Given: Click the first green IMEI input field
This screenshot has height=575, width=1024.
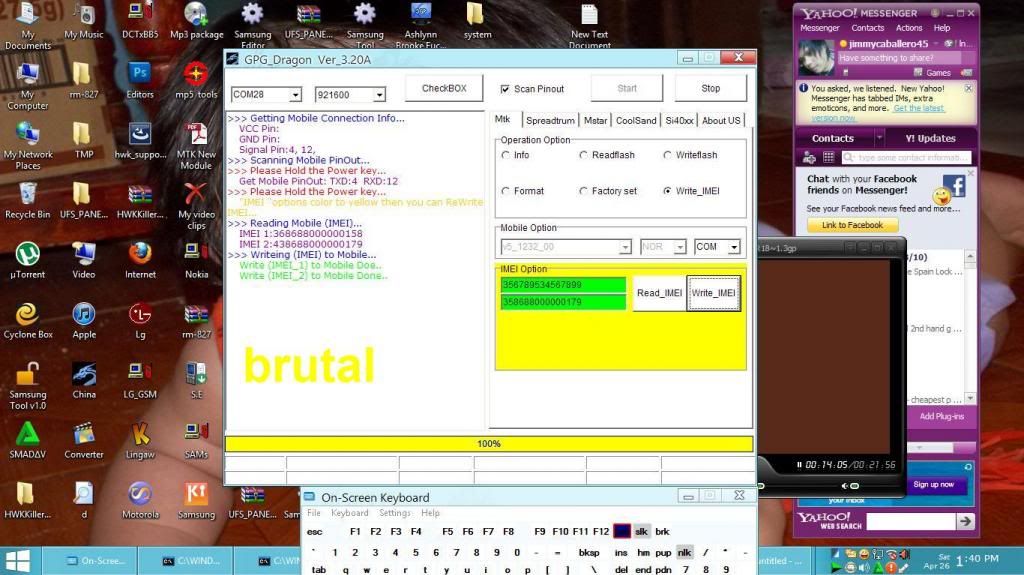Looking at the screenshot, I should (x=563, y=285).
